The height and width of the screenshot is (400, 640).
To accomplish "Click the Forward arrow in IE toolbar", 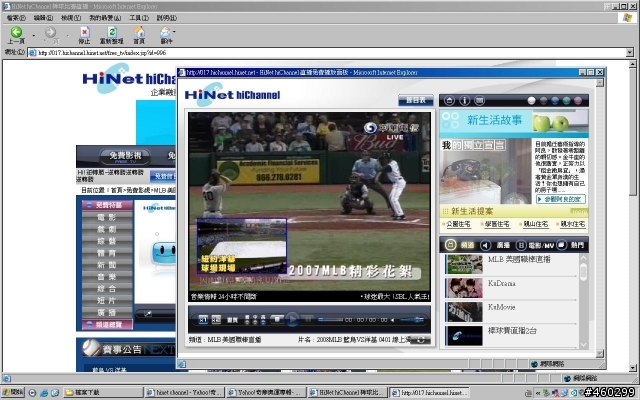I will (51, 33).
